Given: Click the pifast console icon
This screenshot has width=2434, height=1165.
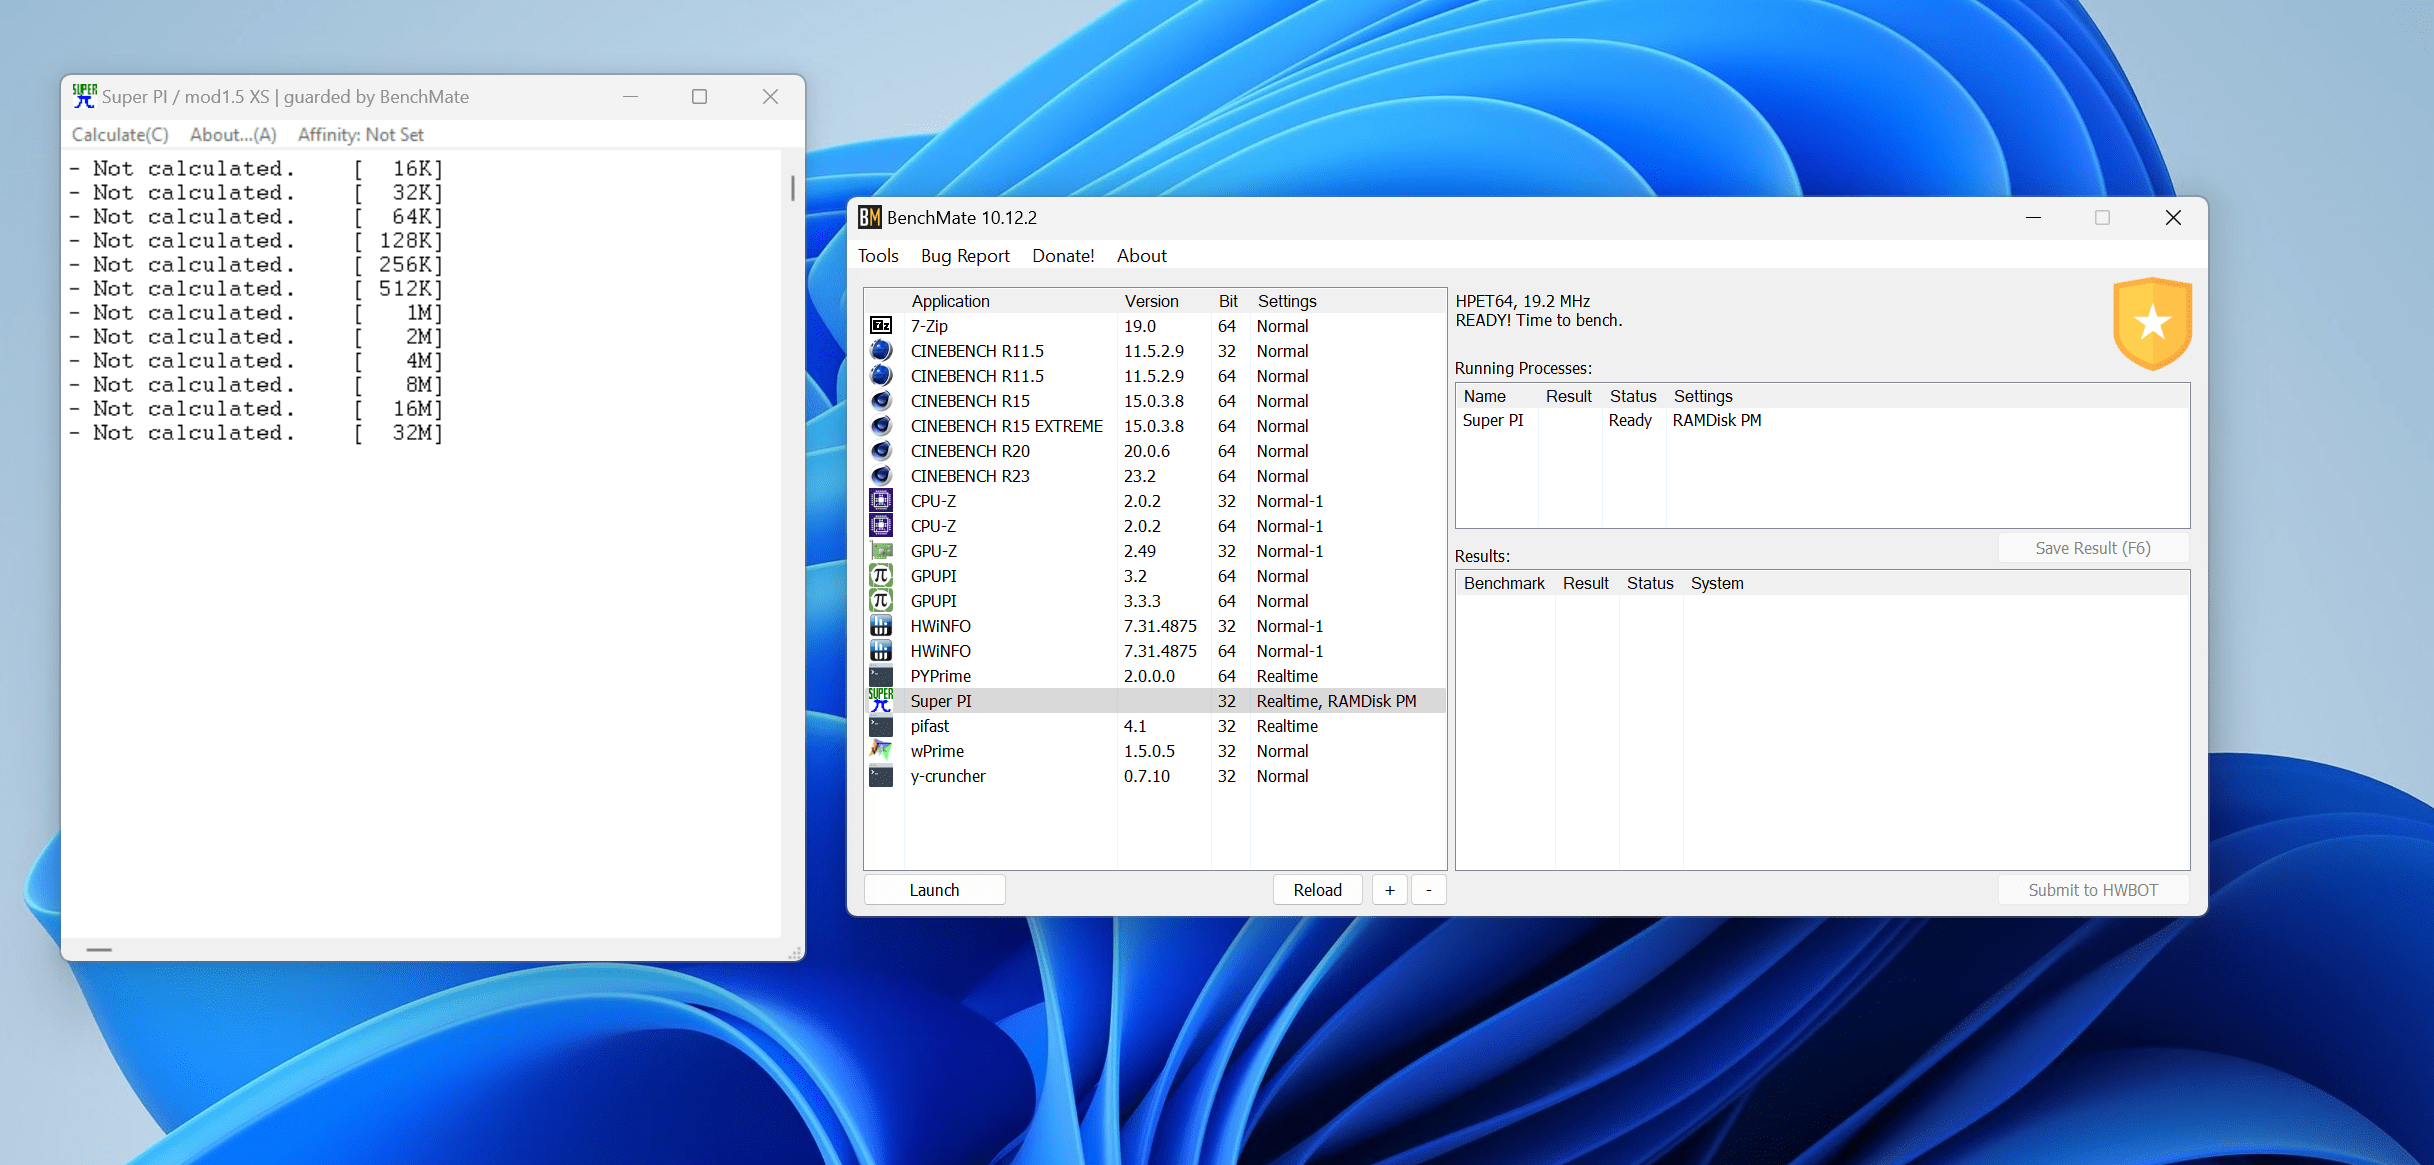Looking at the screenshot, I should [x=881, y=726].
